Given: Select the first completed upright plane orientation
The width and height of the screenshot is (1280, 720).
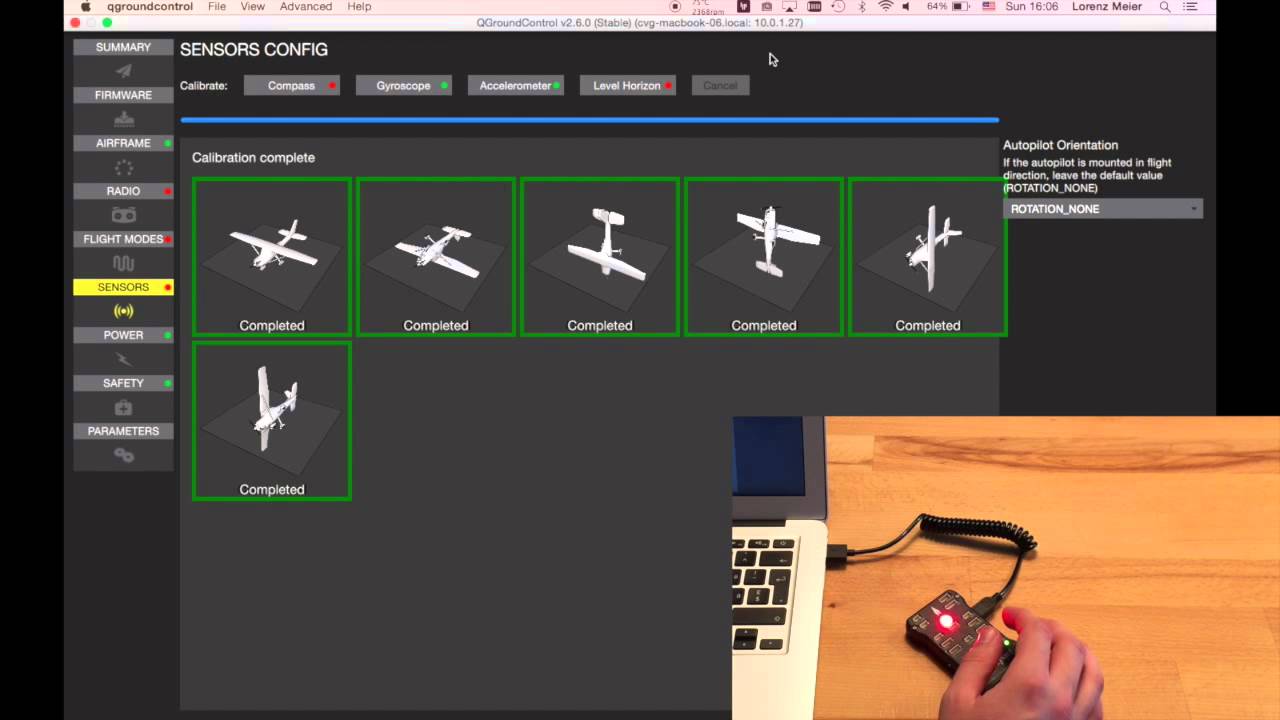Looking at the screenshot, I should point(272,257).
